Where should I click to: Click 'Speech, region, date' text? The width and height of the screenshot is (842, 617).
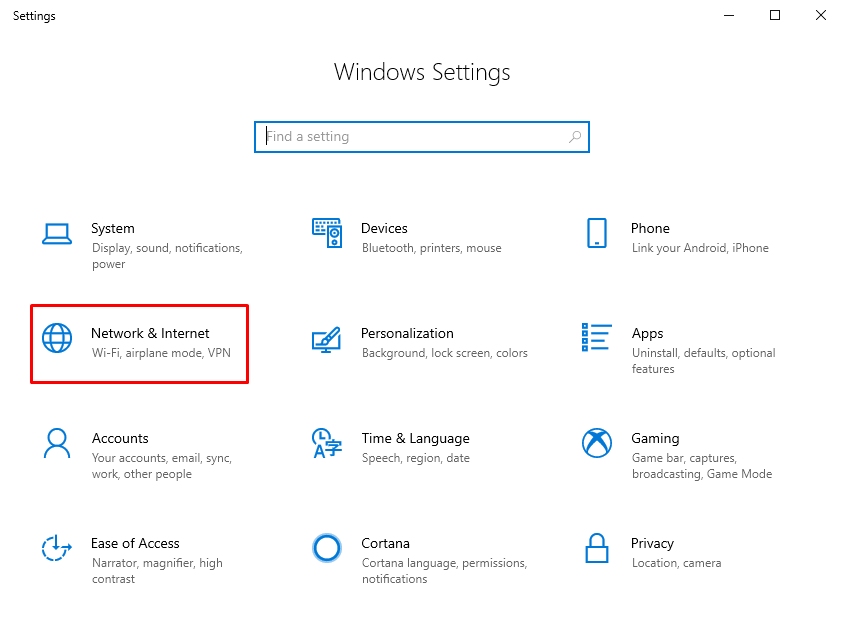click(x=416, y=458)
